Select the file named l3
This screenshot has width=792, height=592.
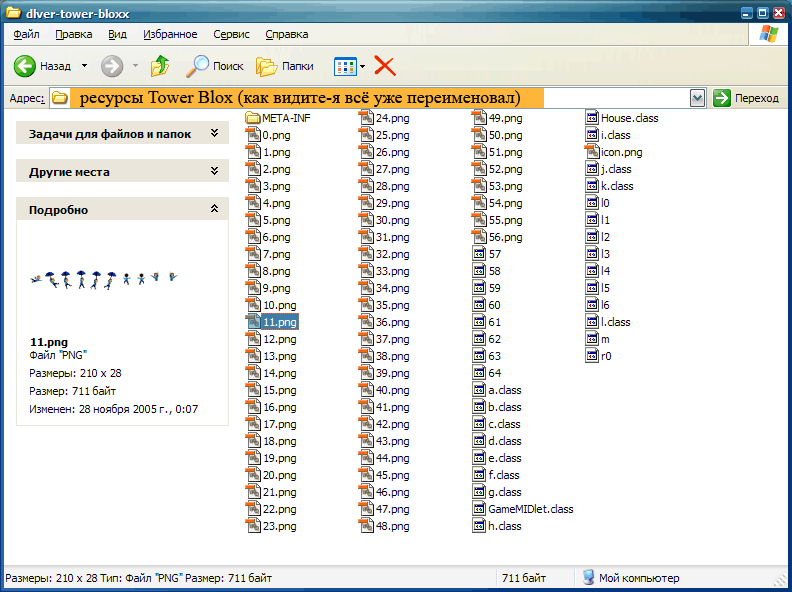[x=605, y=254]
